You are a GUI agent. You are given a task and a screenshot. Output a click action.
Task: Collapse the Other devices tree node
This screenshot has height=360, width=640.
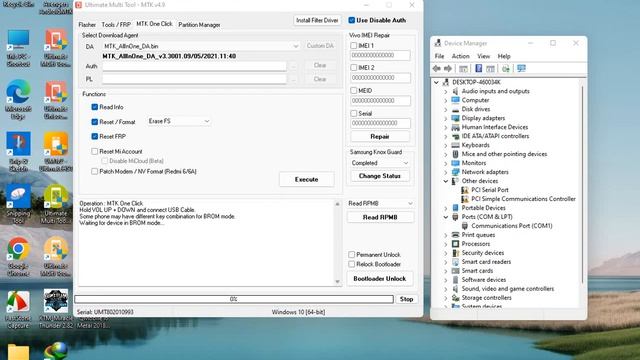click(446, 181)
